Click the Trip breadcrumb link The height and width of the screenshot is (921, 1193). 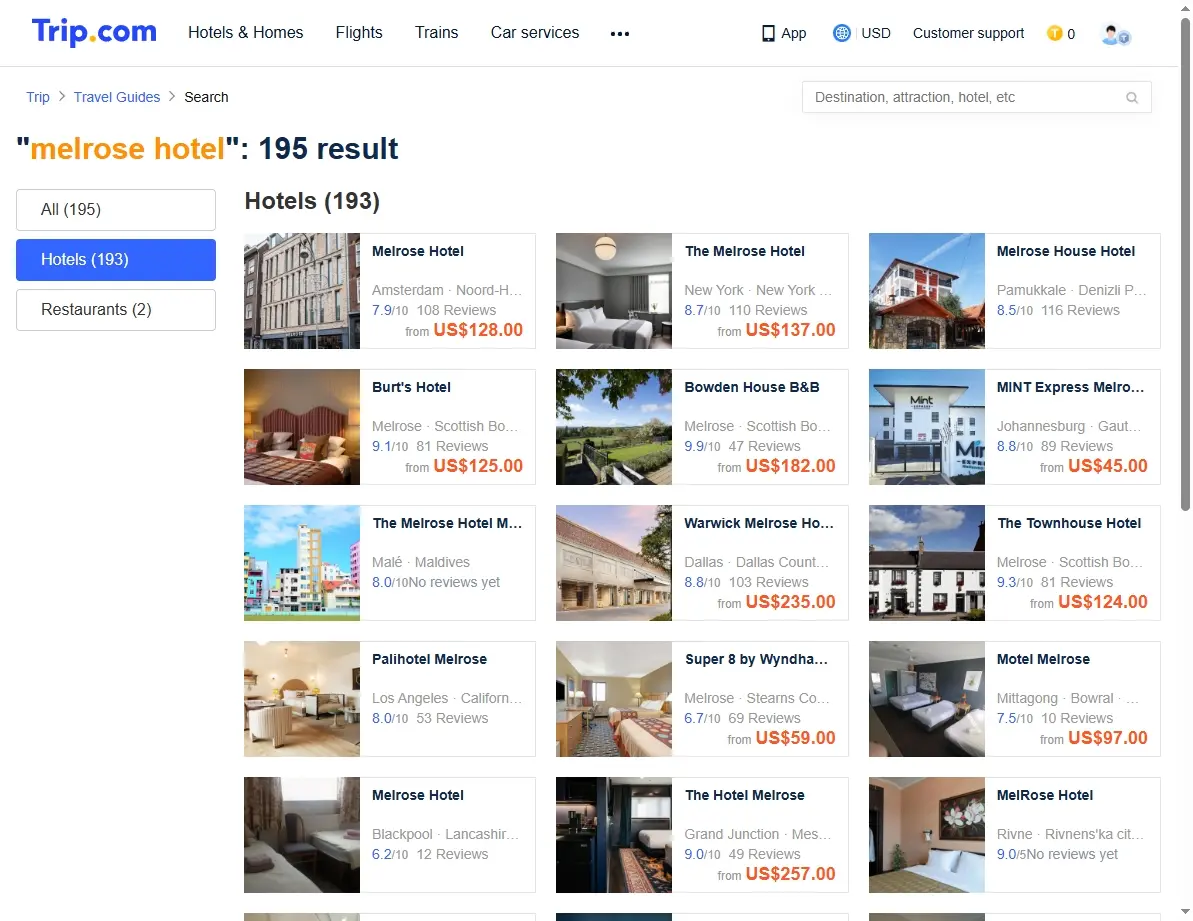(38, 97)
